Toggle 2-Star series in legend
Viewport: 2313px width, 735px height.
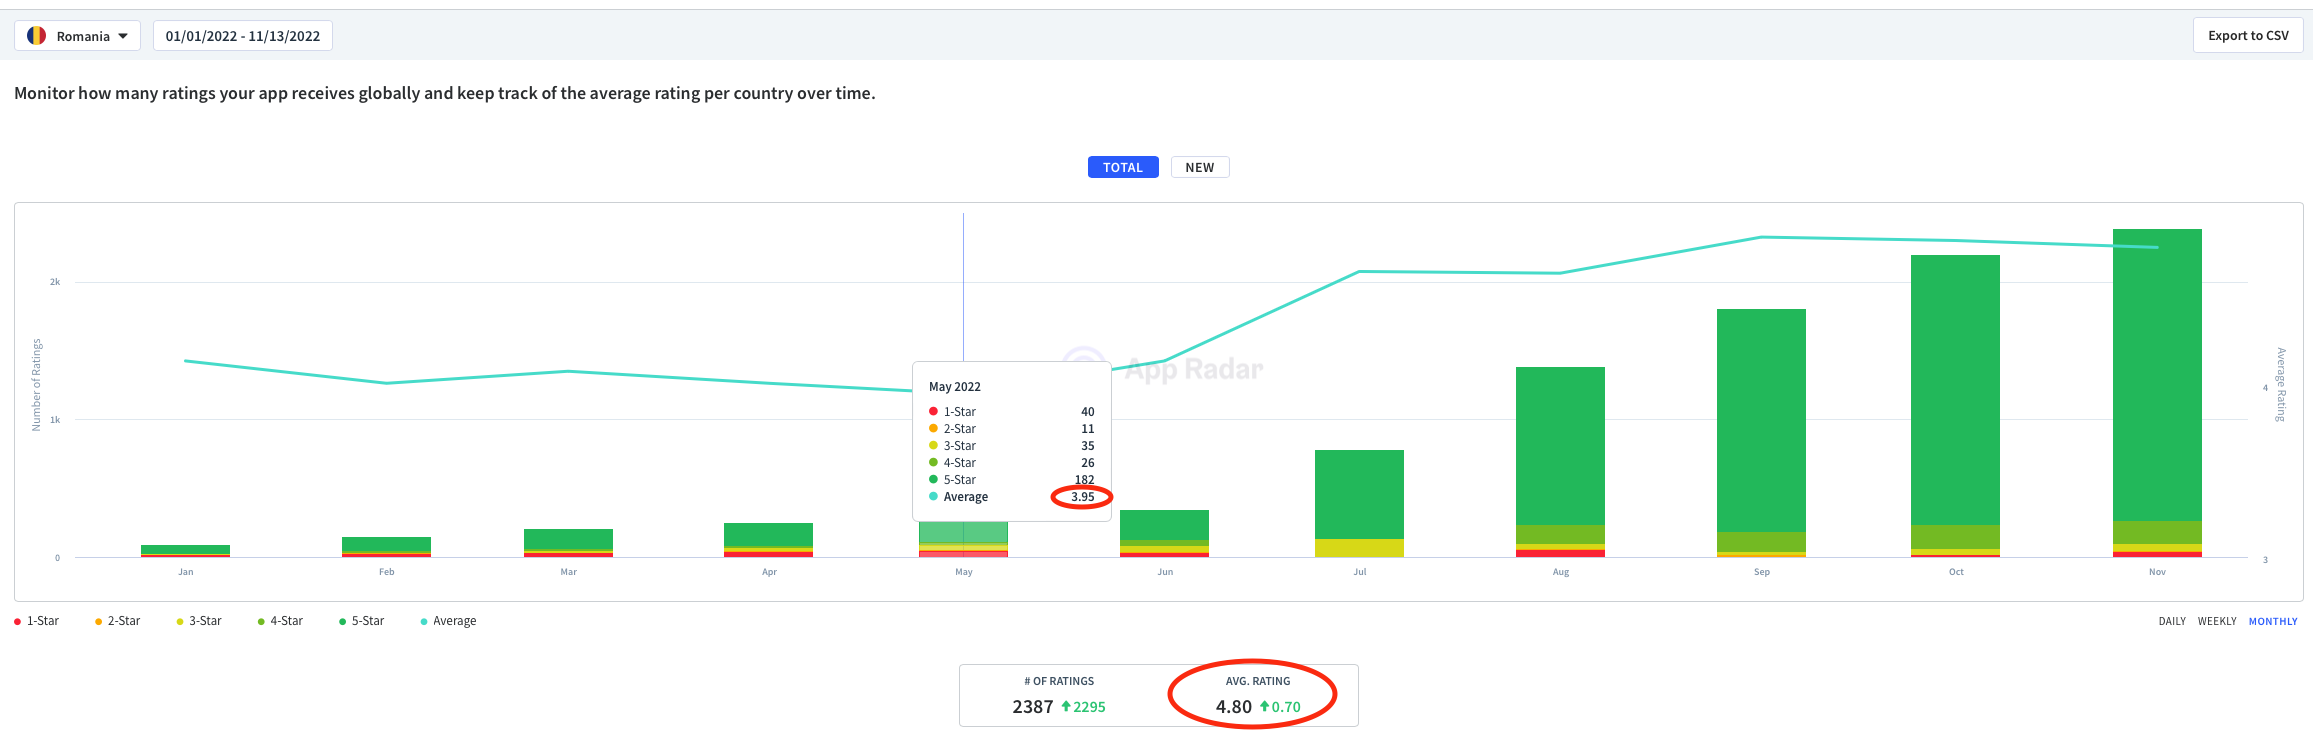click(x=118, y=621)
